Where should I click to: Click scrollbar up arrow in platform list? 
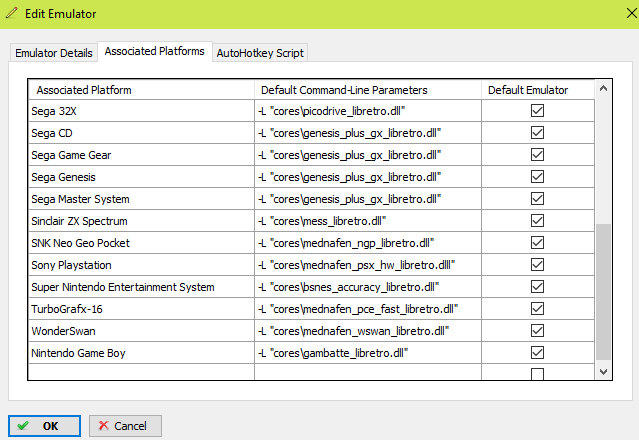pyautogui.click(x=603, y=89)
